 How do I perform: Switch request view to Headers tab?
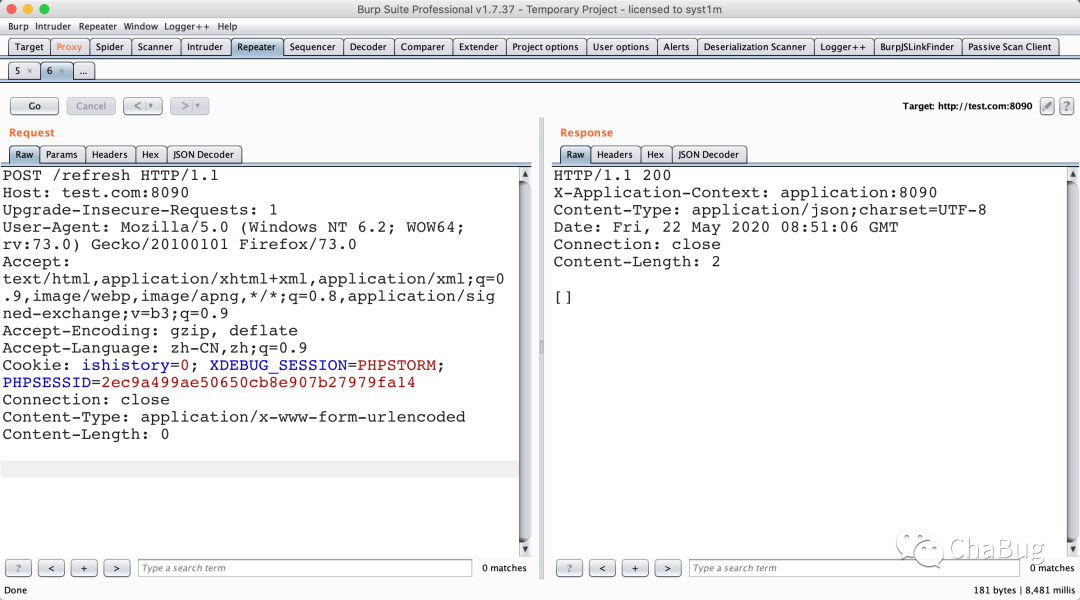[110, 155]
